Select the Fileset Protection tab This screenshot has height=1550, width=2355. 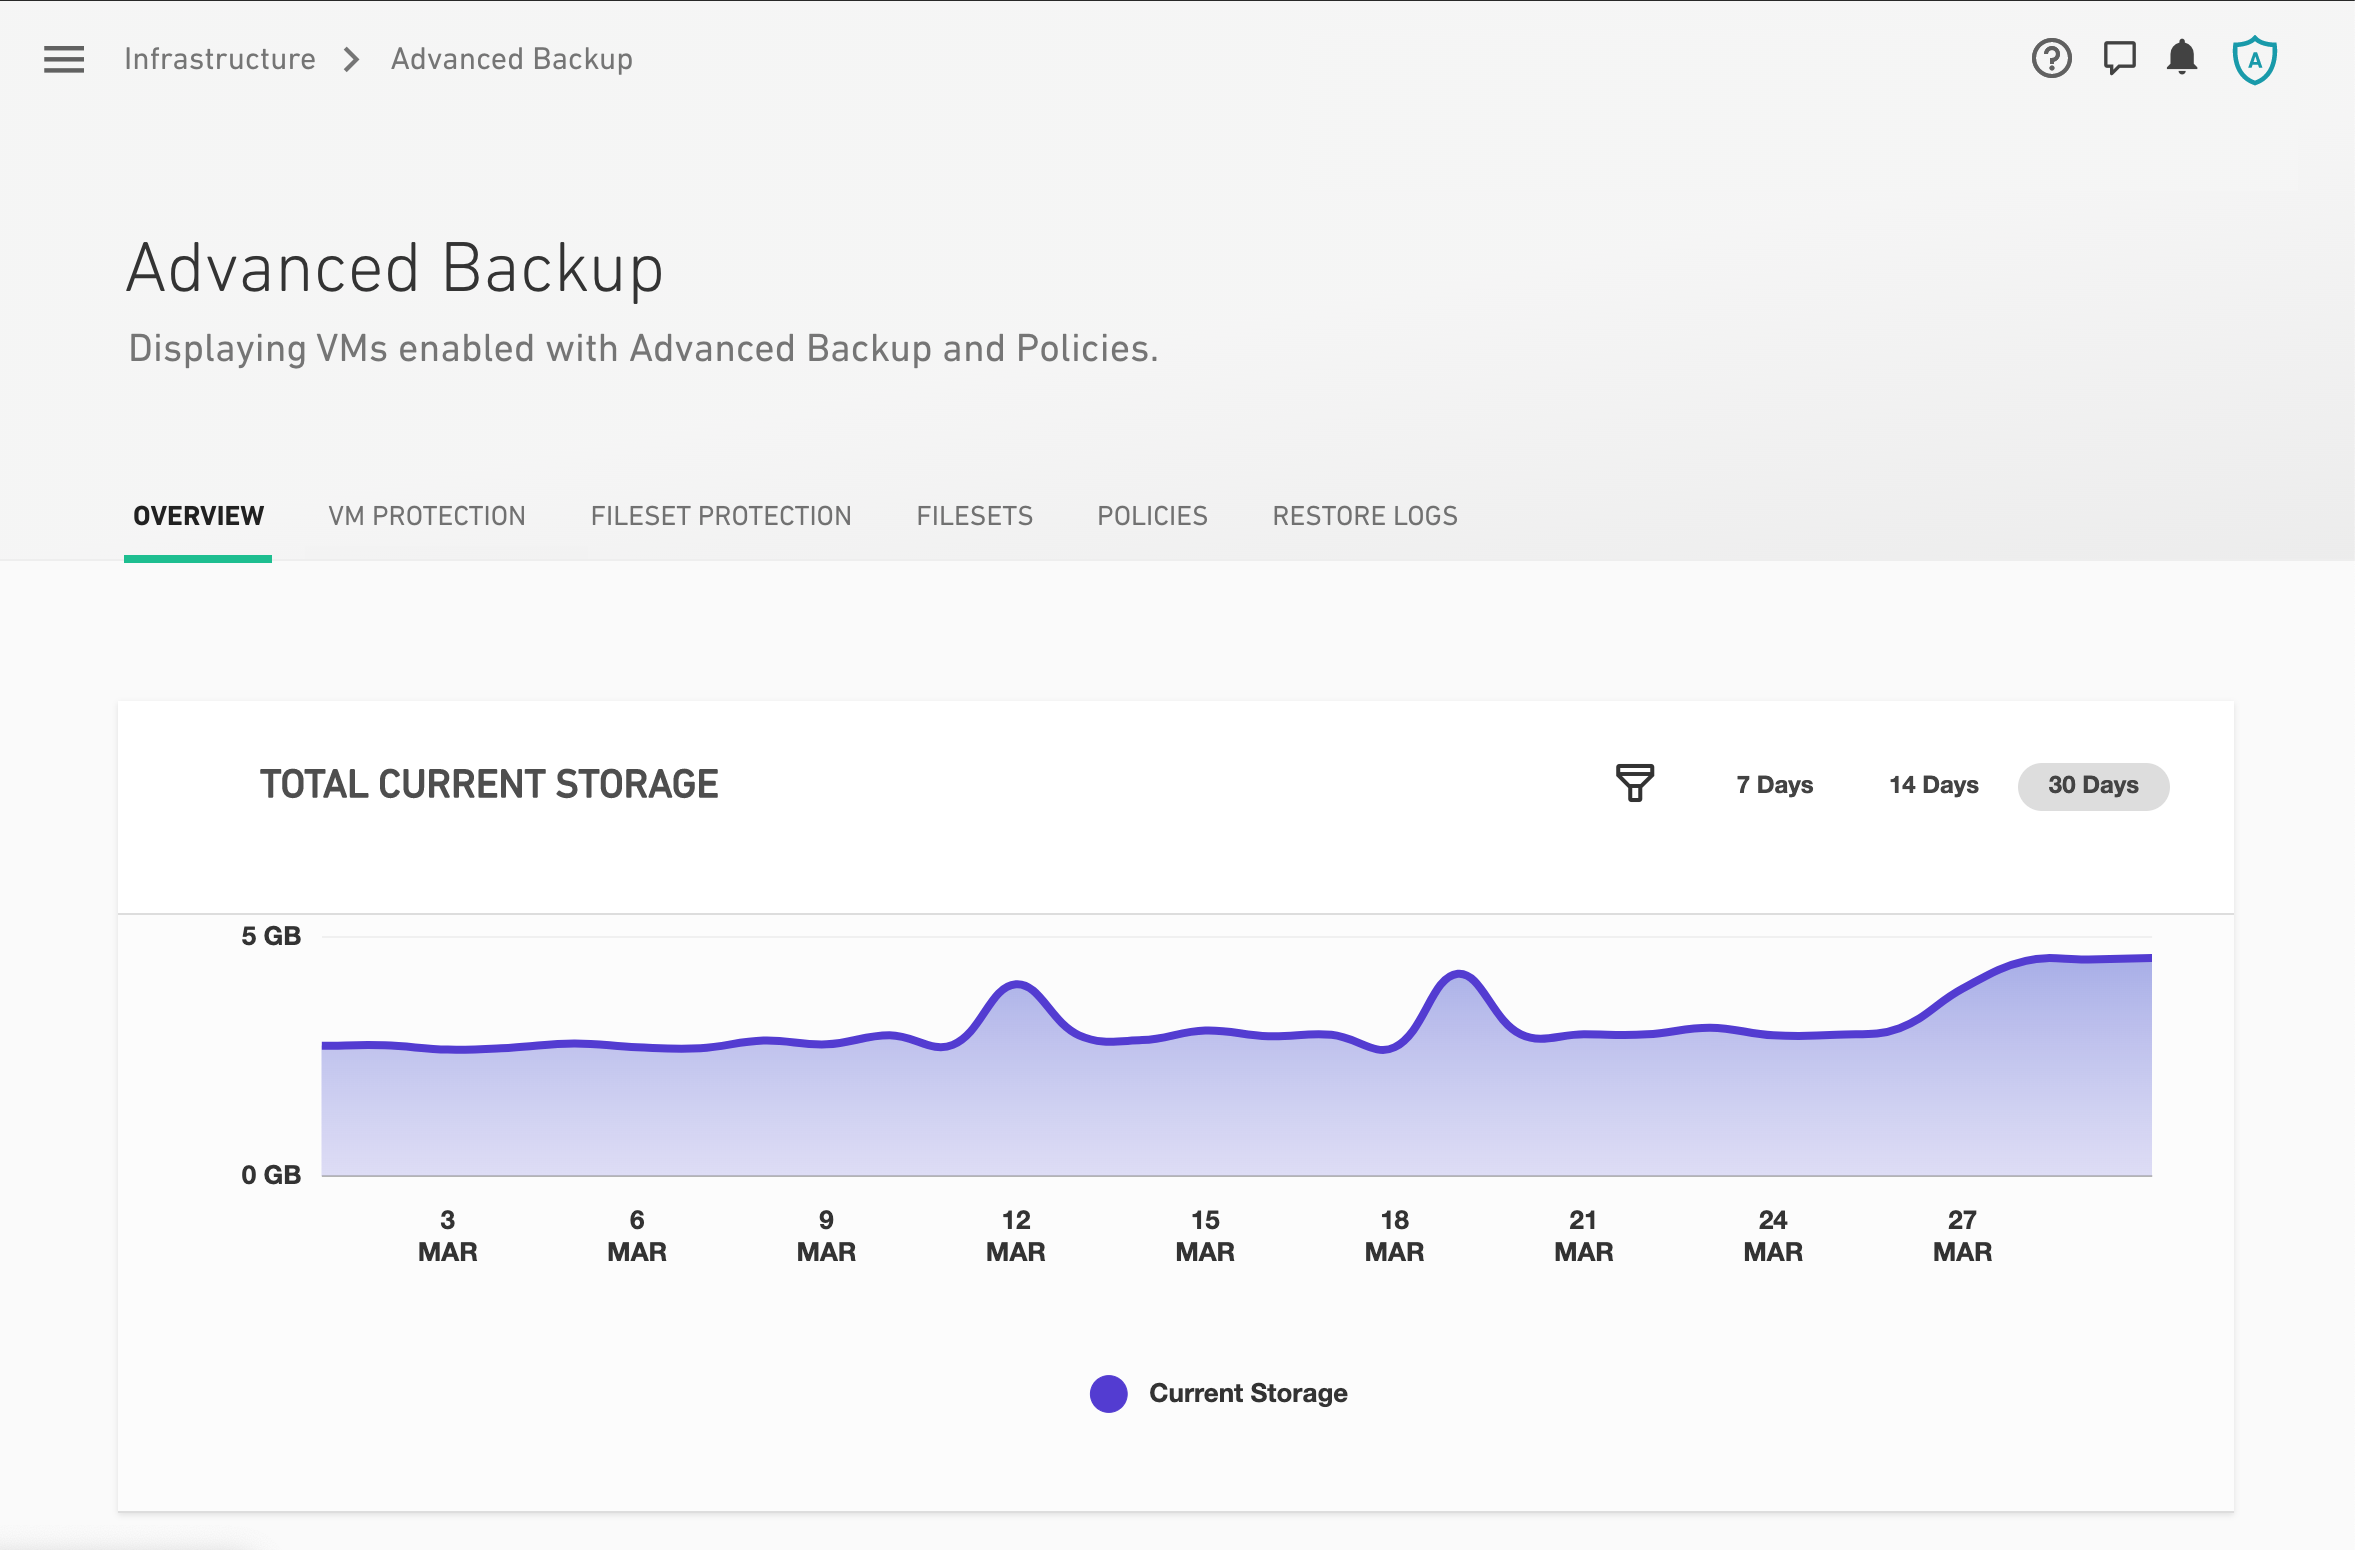(x=720, y=516)
